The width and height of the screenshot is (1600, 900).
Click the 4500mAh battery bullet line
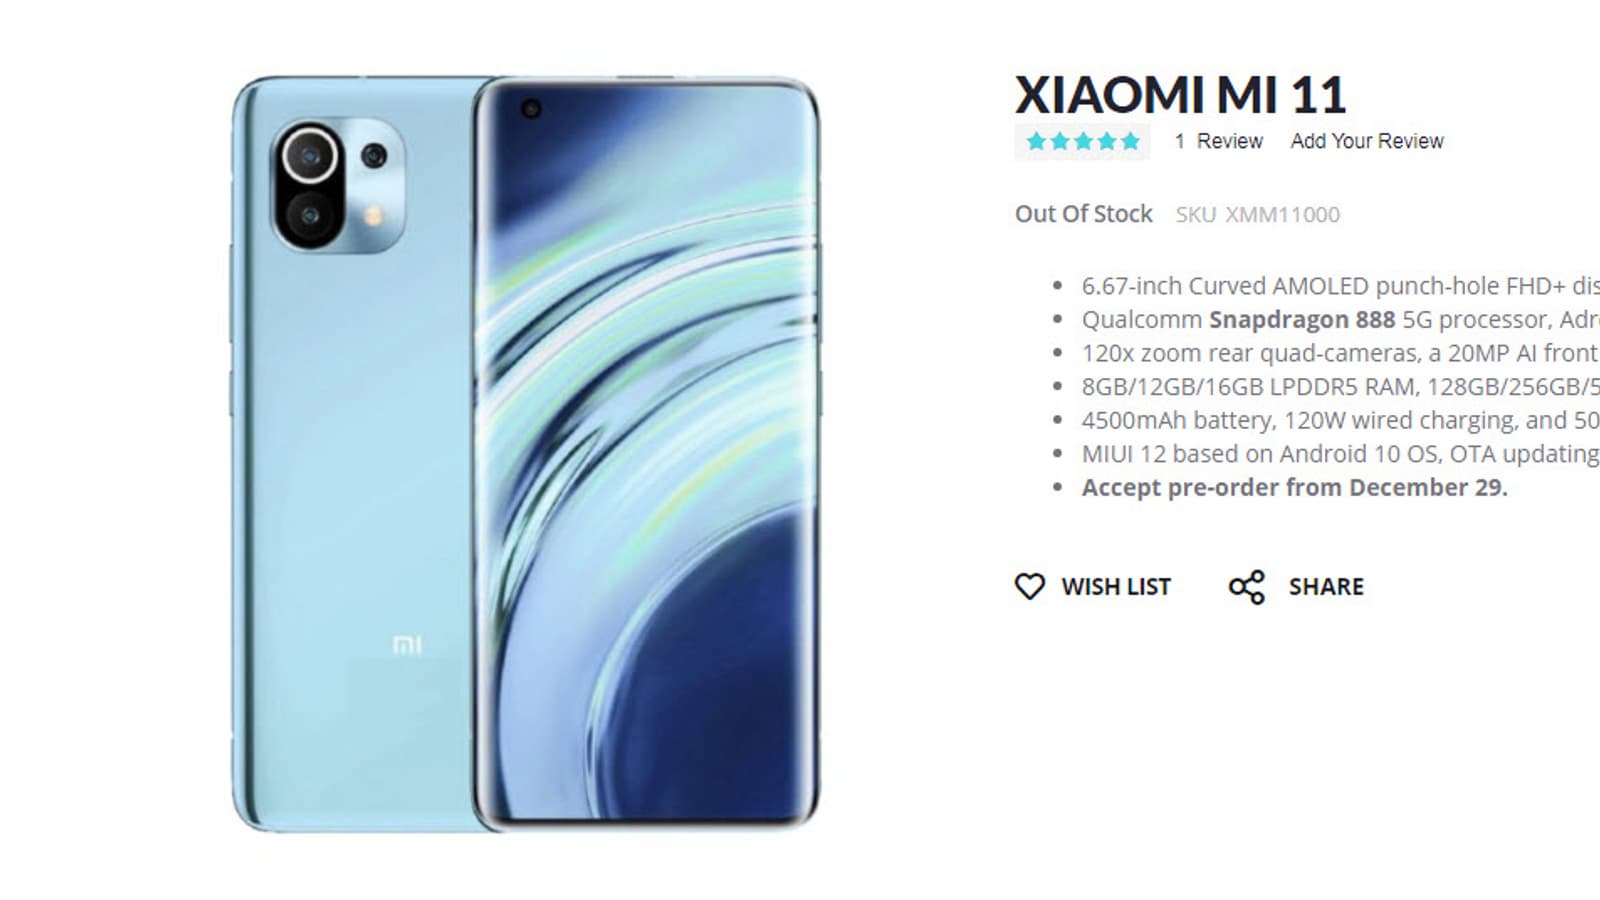(x=1341, y=420)
